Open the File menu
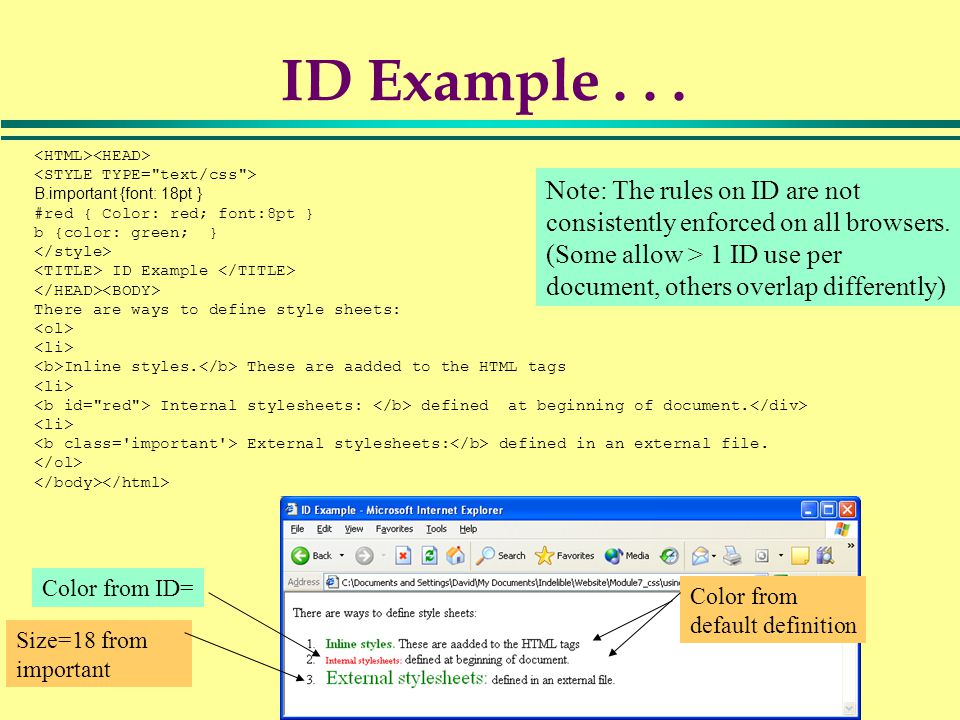 [x=298, y=529]
